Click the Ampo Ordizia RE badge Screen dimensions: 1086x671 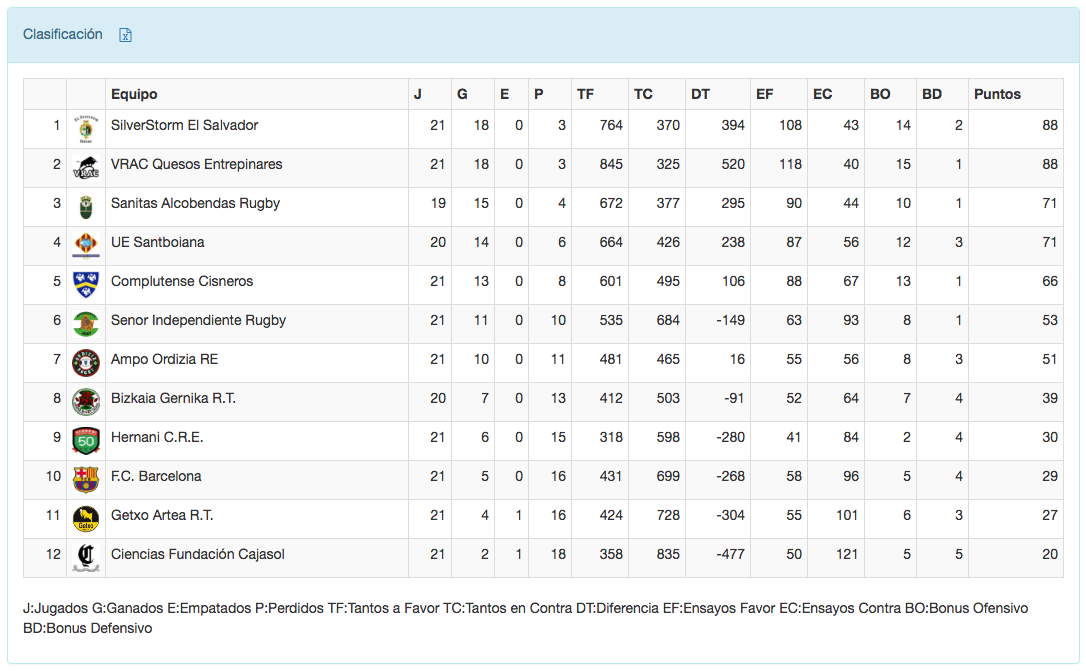pos(86,363)
